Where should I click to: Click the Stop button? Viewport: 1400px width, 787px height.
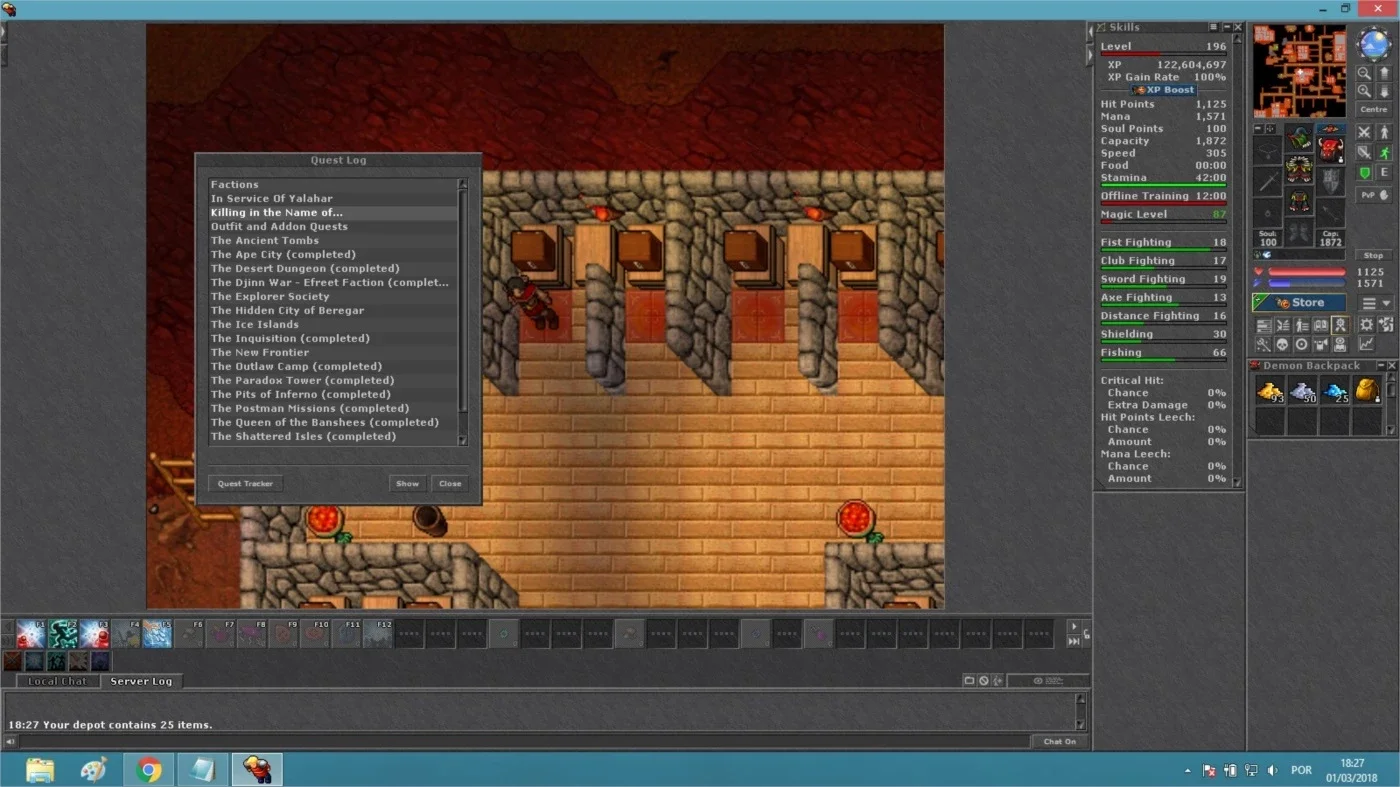click(x=1374, y=255)
